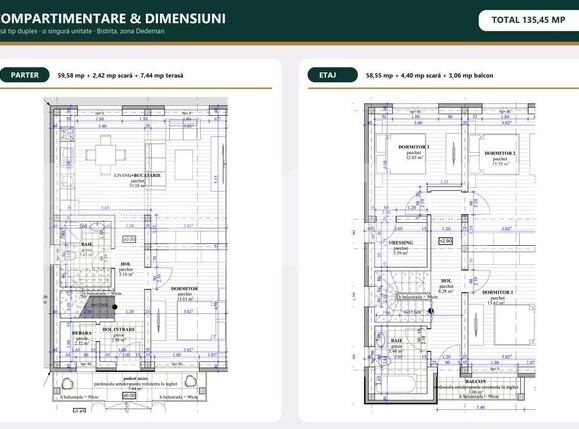Click the dark staircase symbol on Parter plan

pyautogui.click(x=97, y=306)
